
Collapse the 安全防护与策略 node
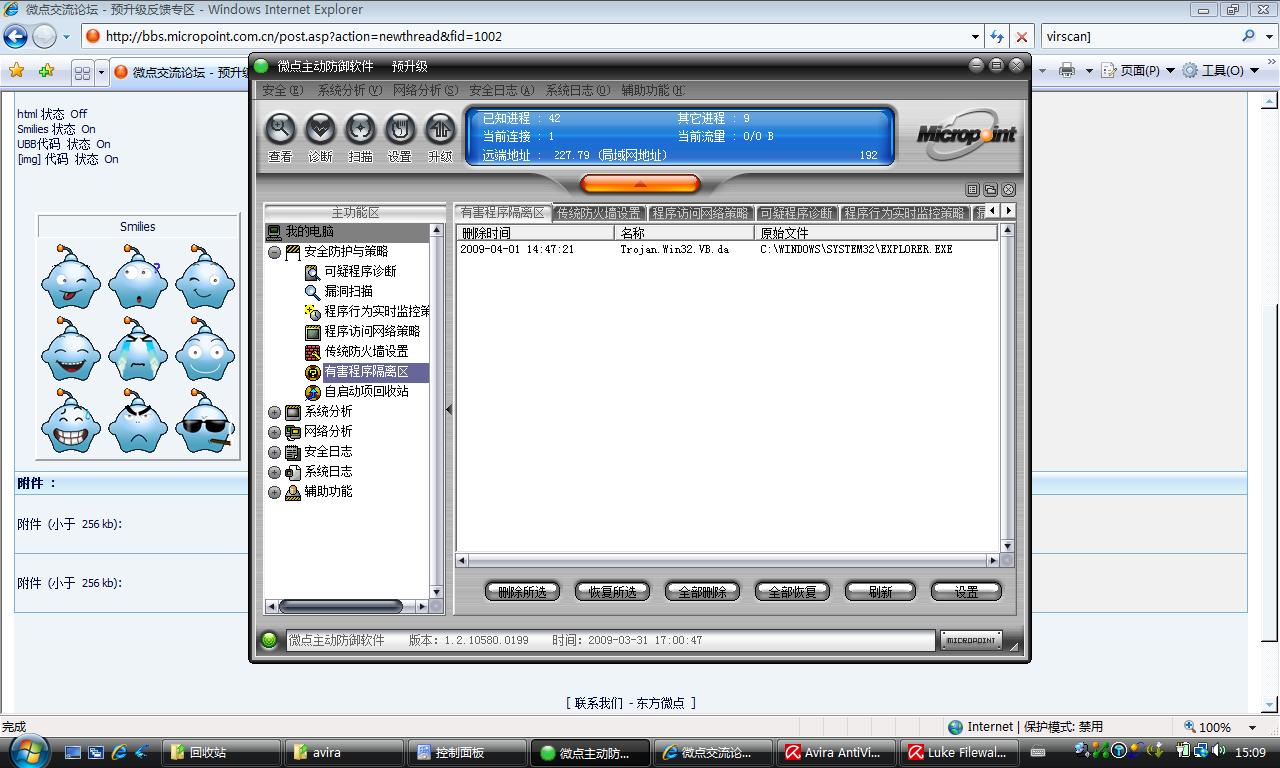pos(274,252)
